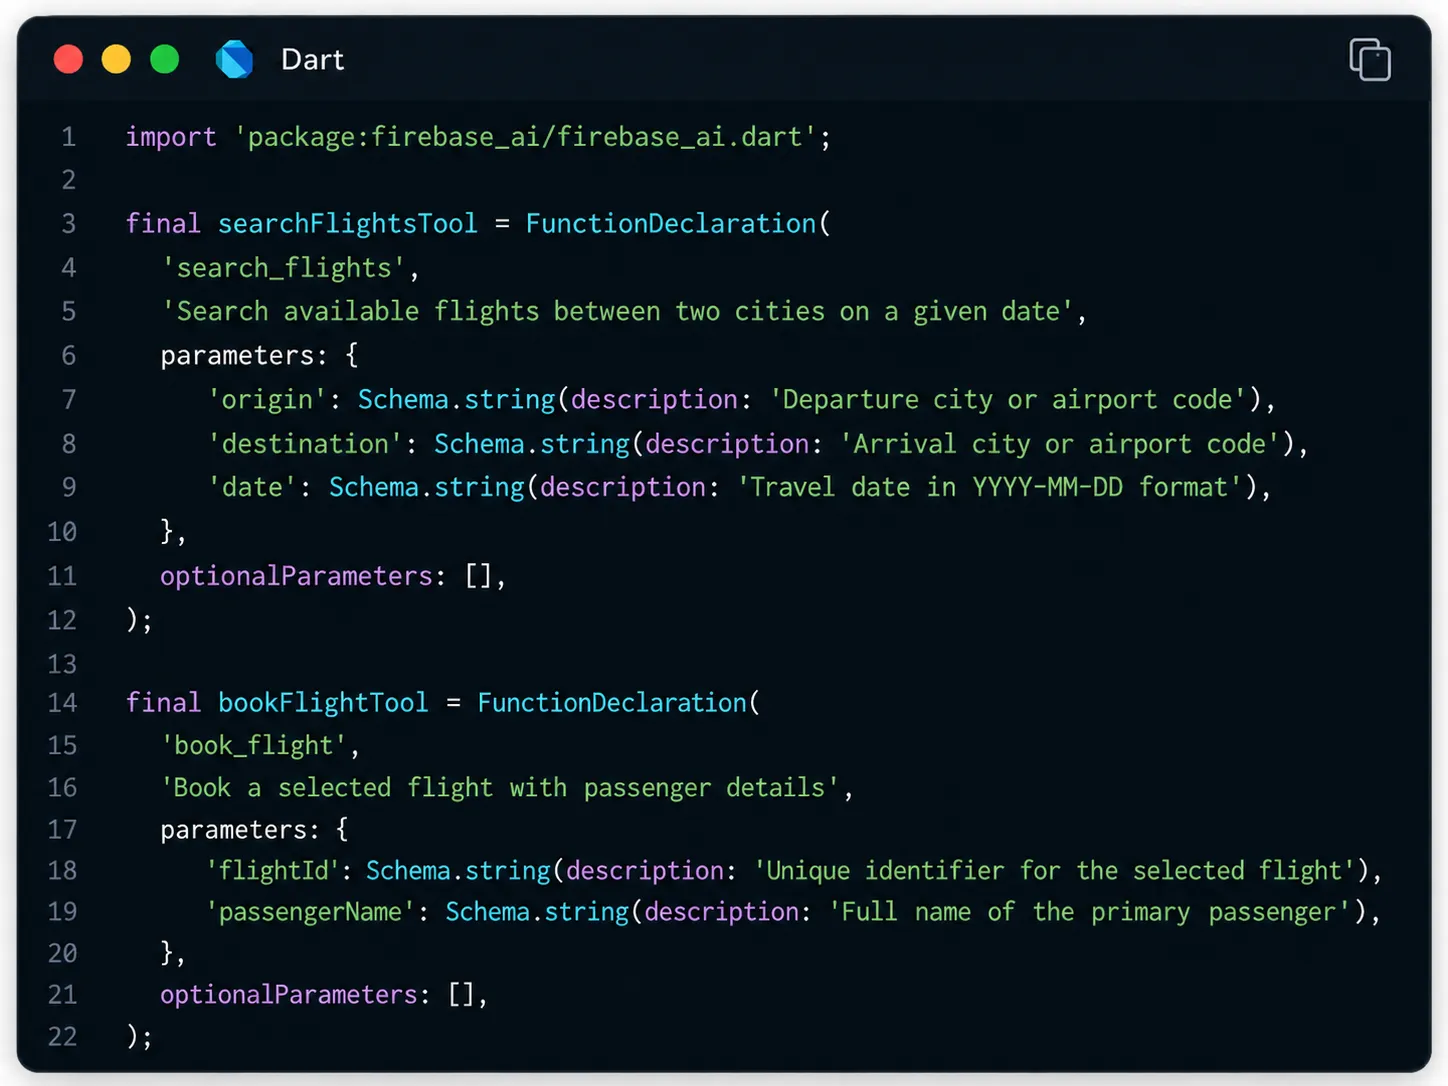Click line number 2 in gutter
The height and width of the screenshot is (1086, 1448).
68,180
